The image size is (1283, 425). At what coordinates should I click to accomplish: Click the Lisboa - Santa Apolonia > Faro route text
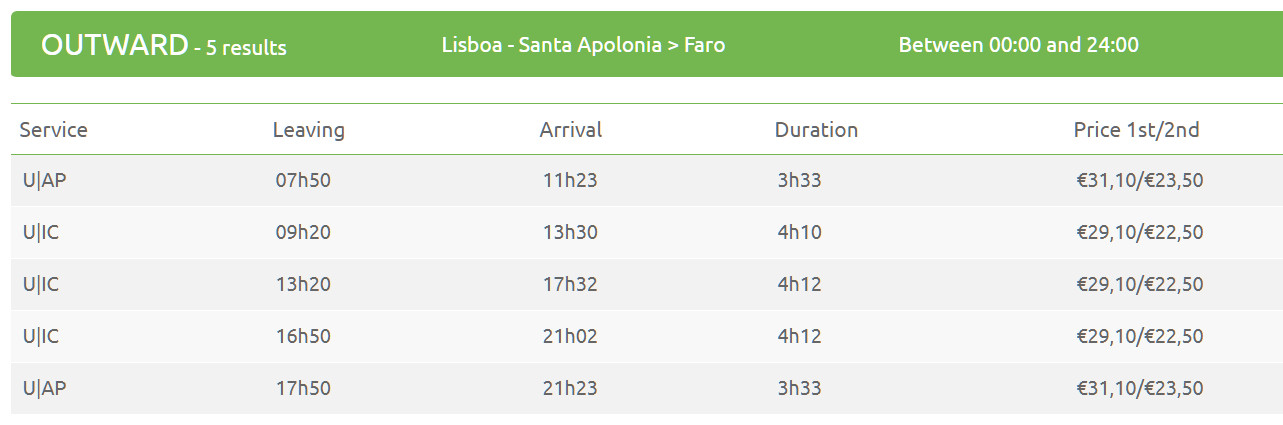pos(584,45)
